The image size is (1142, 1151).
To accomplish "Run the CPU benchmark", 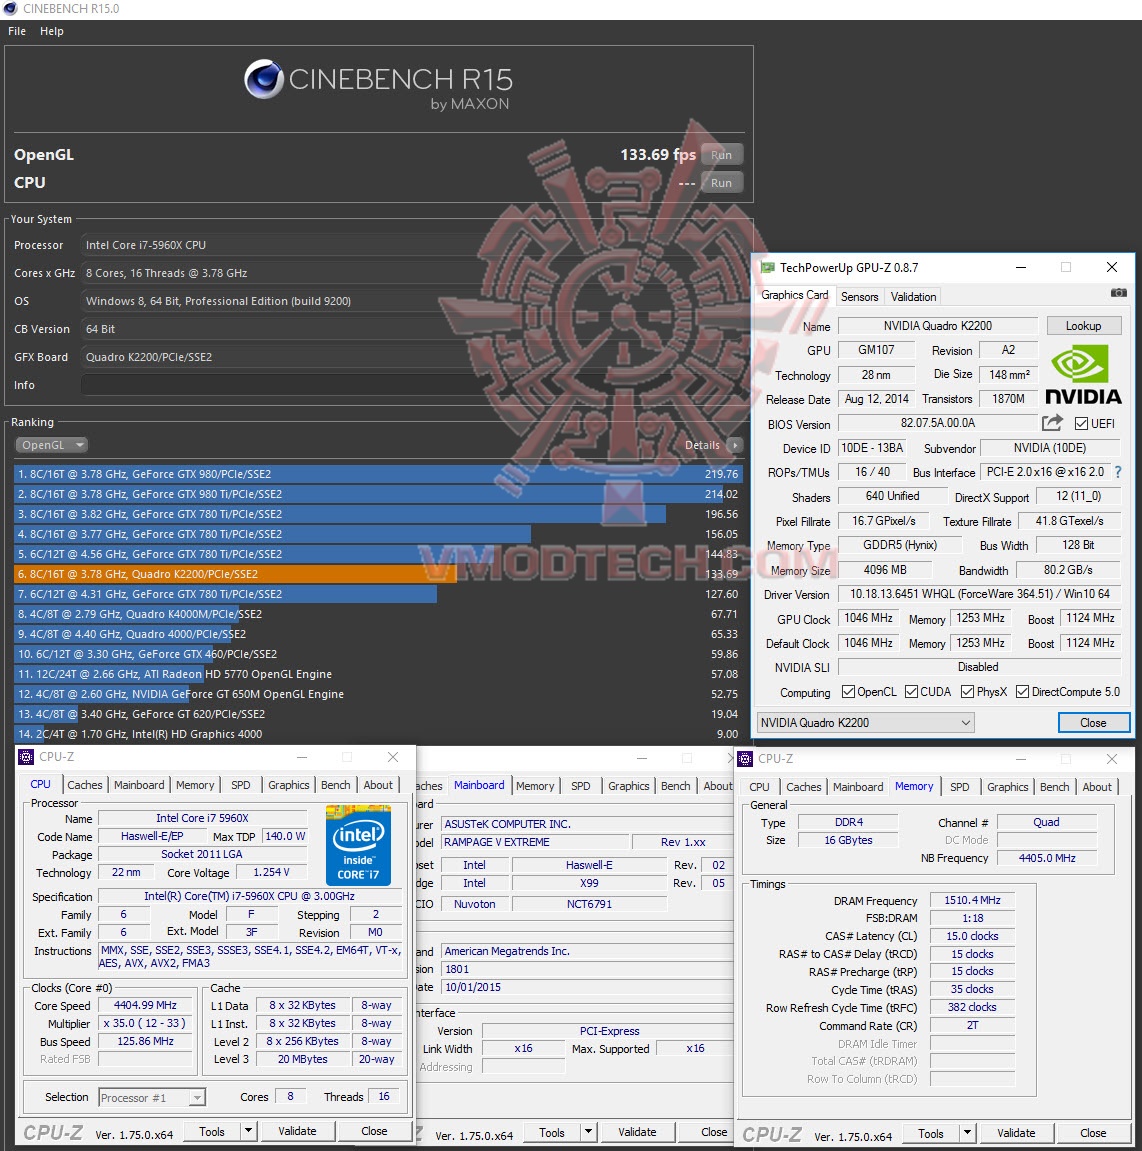I will pos(721,183).
